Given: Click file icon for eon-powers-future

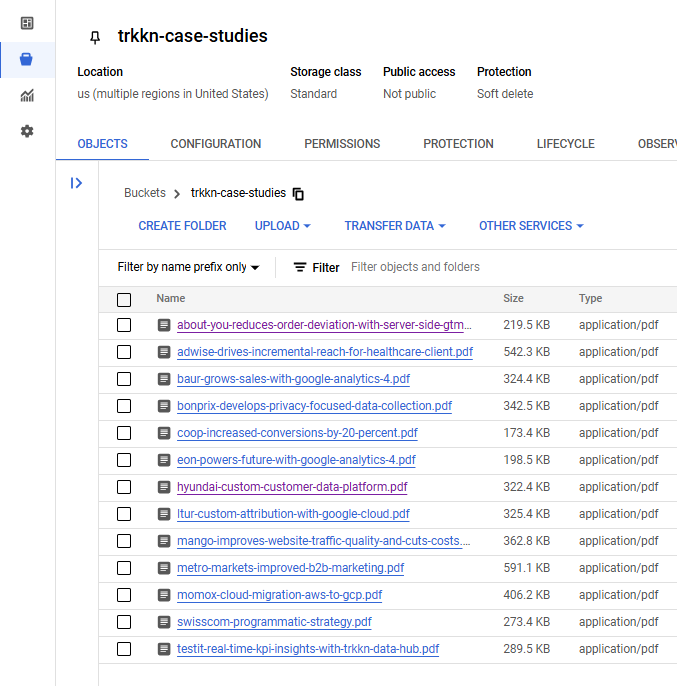Looking at the screenshot, I should 164,460.
